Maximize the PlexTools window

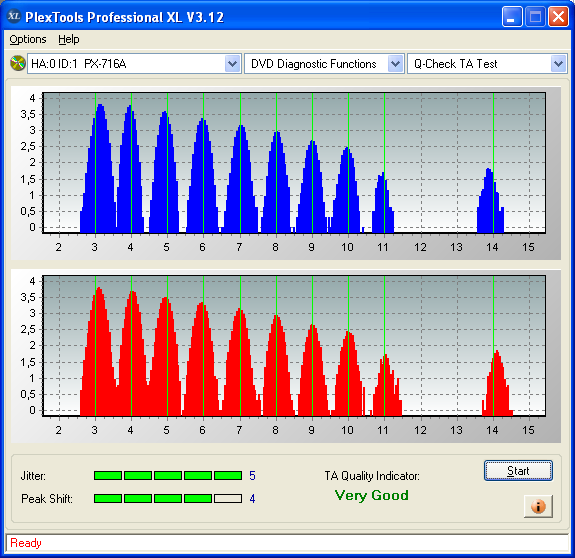535,17
